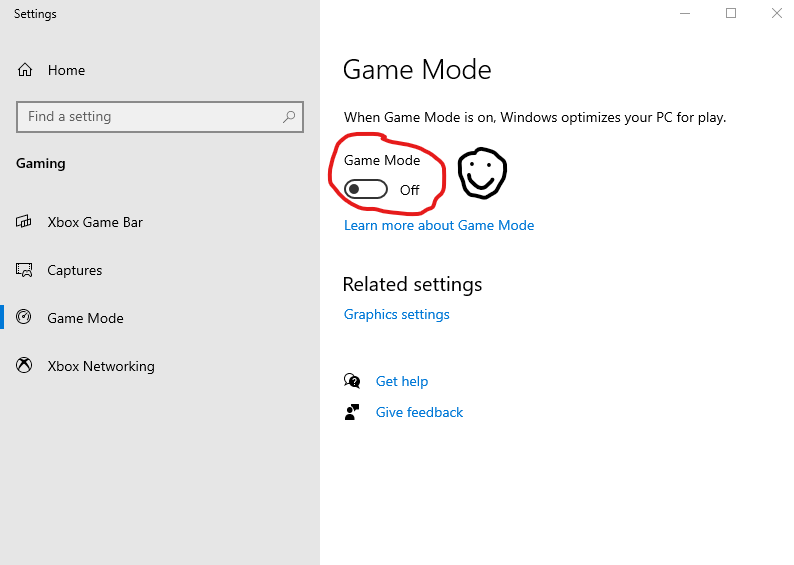Click the magnifier icon in search box
The image size is (794, 565).
[x=289, y=117]
